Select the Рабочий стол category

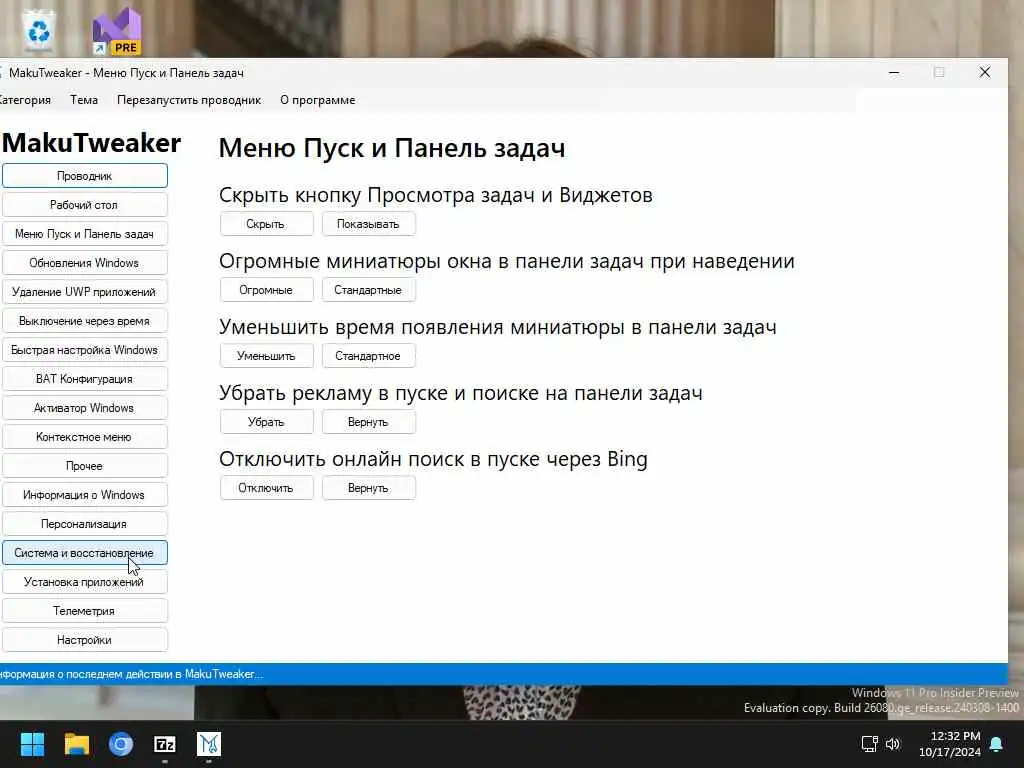[x=85, y=204]
